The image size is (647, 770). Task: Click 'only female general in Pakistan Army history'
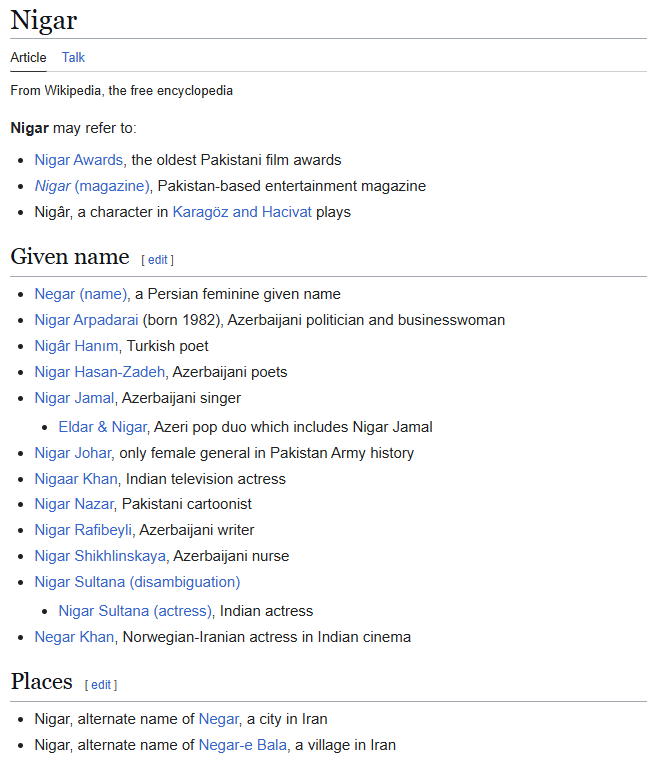coord(267,453)
